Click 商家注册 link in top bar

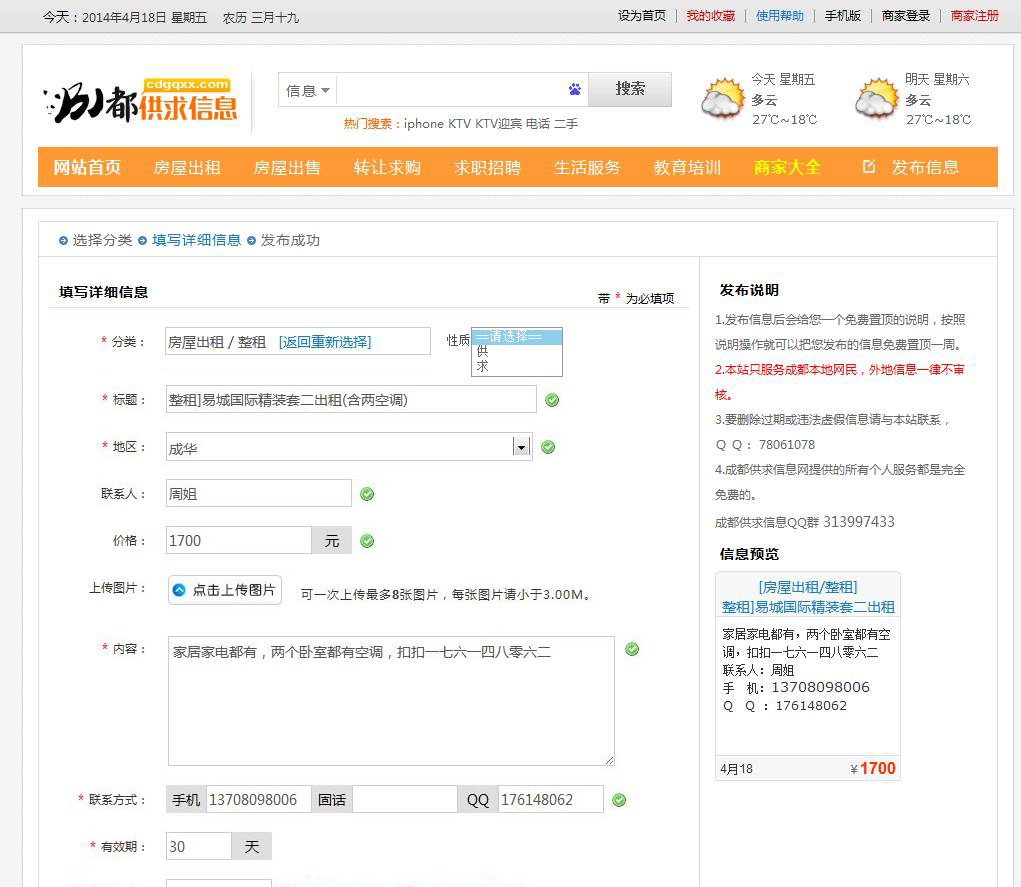pos(974,16)
